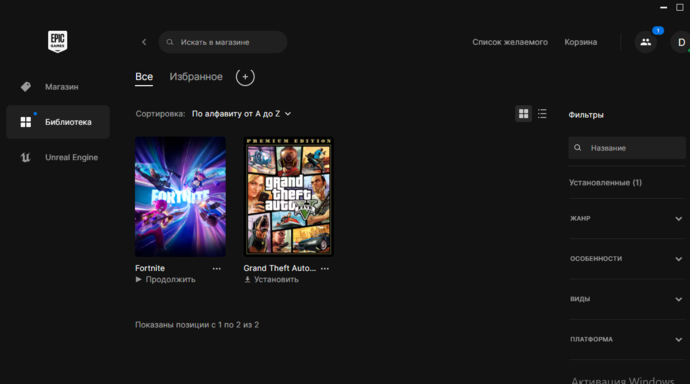Open the friends list icon
Viewport: 690px width, 384px height.
coord(646,42)
